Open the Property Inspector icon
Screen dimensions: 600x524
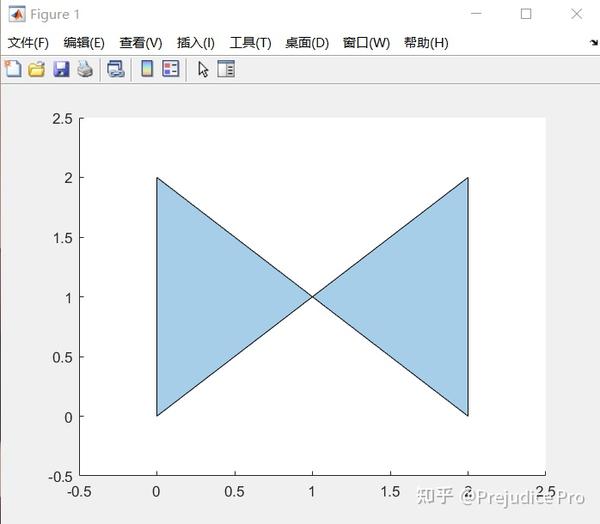pos(226,69)
